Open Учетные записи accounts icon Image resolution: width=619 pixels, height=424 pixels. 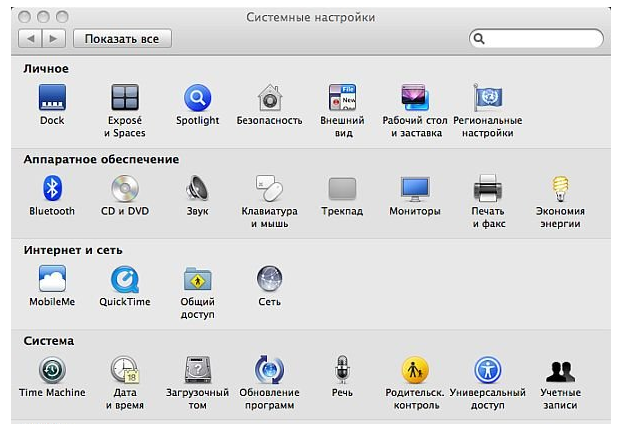[560, 371]
